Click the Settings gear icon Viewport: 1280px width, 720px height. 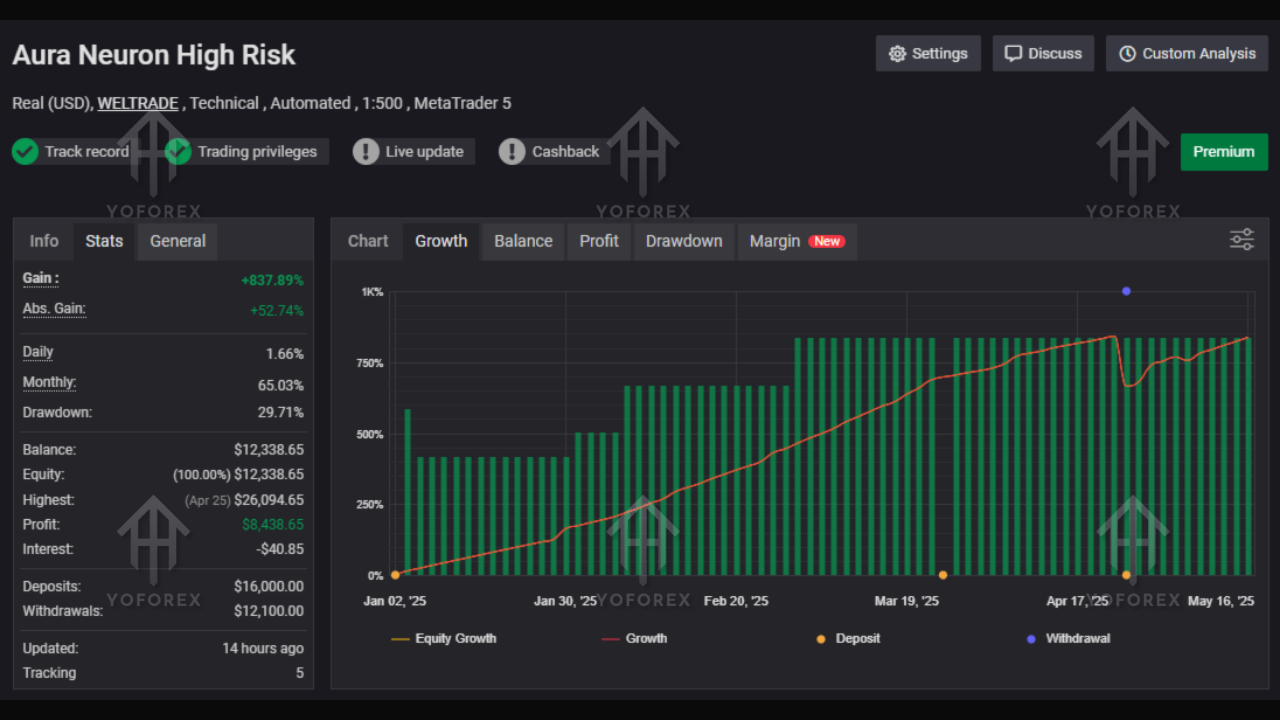click(x=898, y=53)
